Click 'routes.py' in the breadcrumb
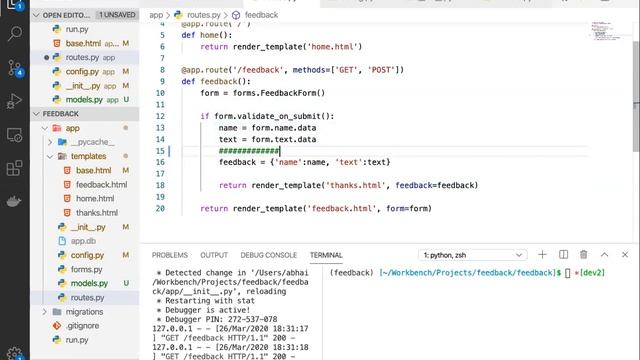 (204, 15)
